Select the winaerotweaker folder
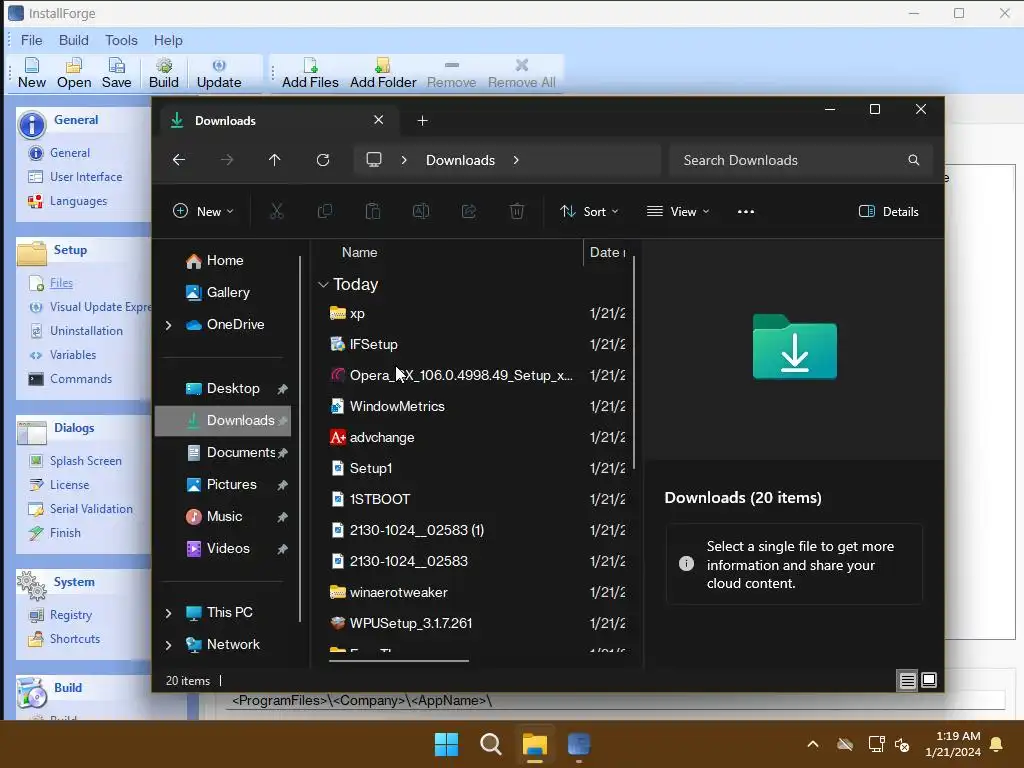Screen dimensions: 1024x768 [398, 592]
